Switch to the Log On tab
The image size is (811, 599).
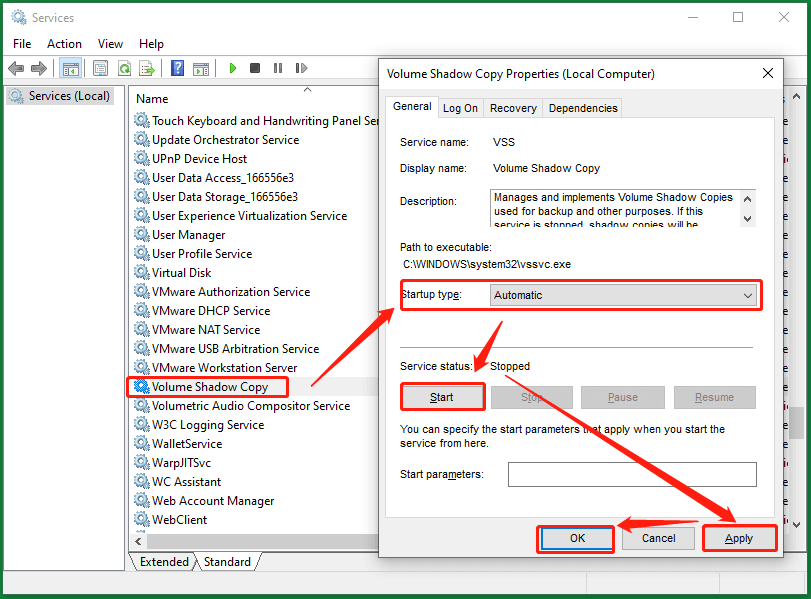click(x=460, y=108)
